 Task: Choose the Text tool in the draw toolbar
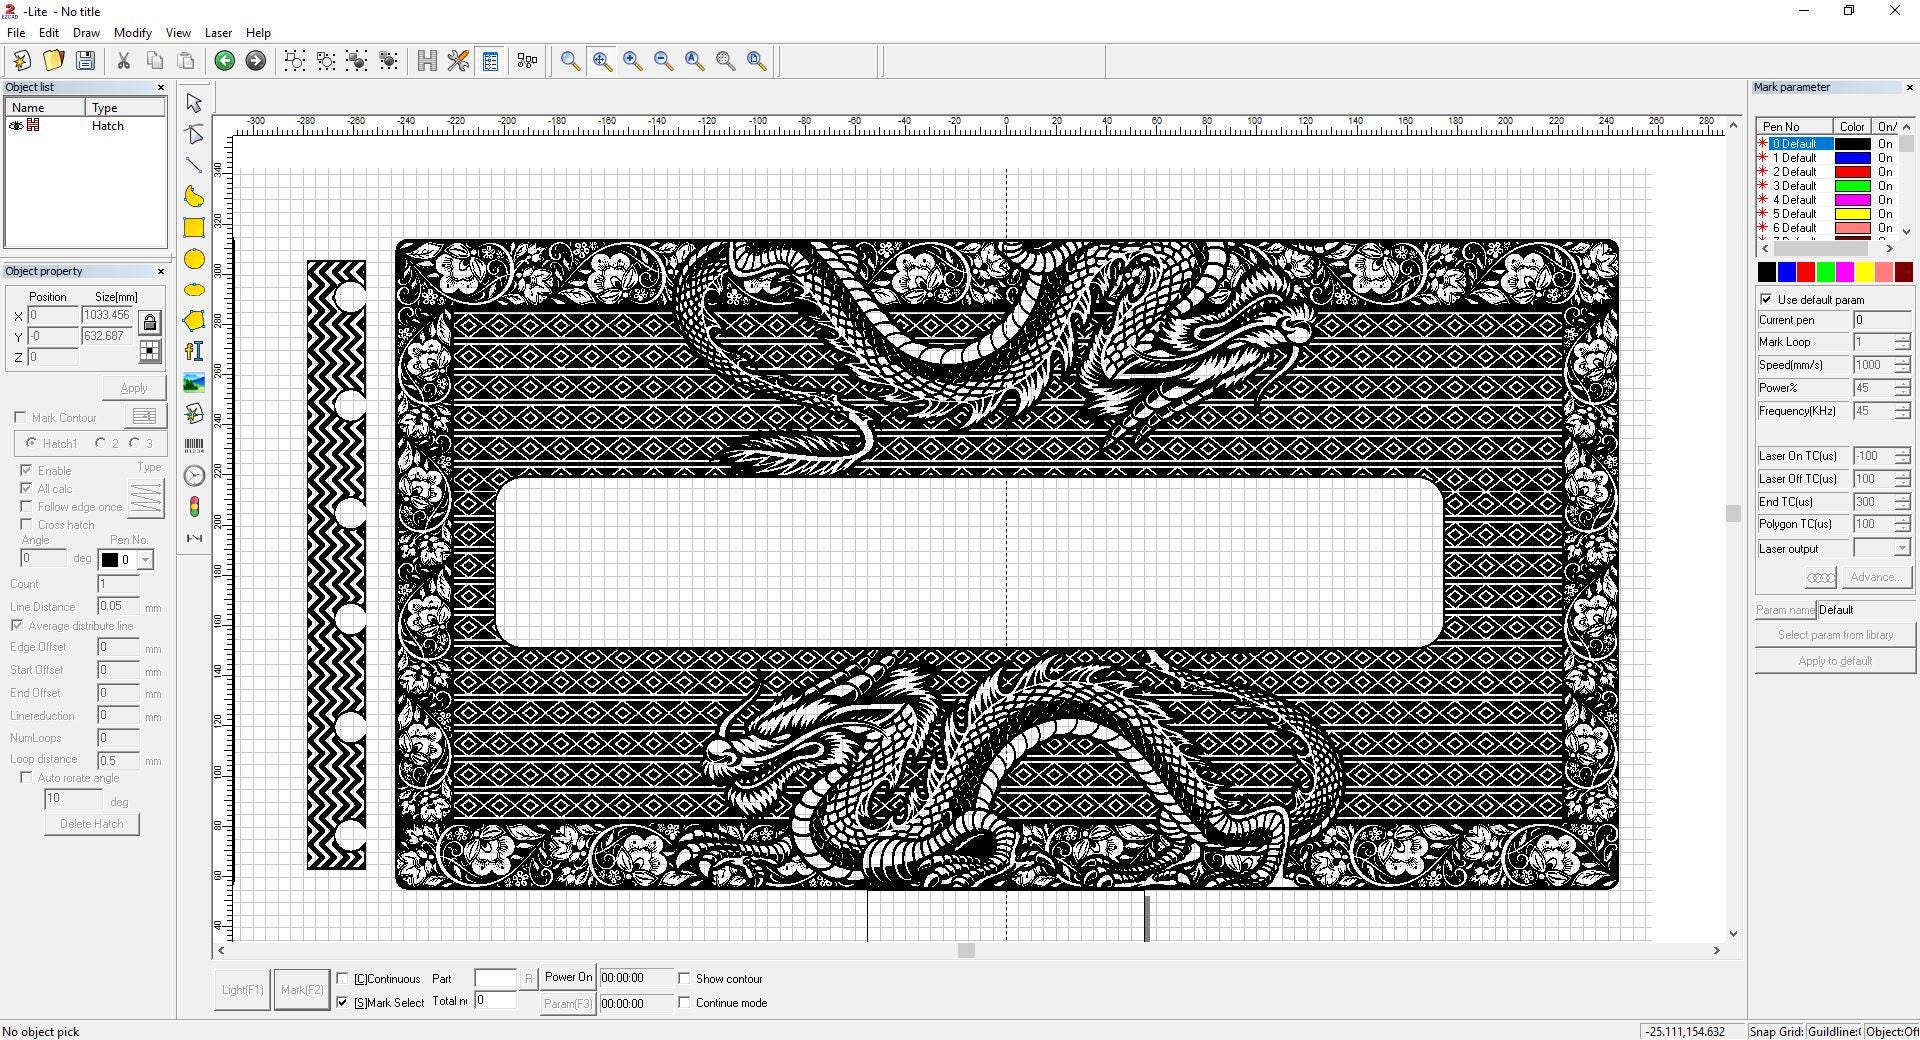click(194, 351)
